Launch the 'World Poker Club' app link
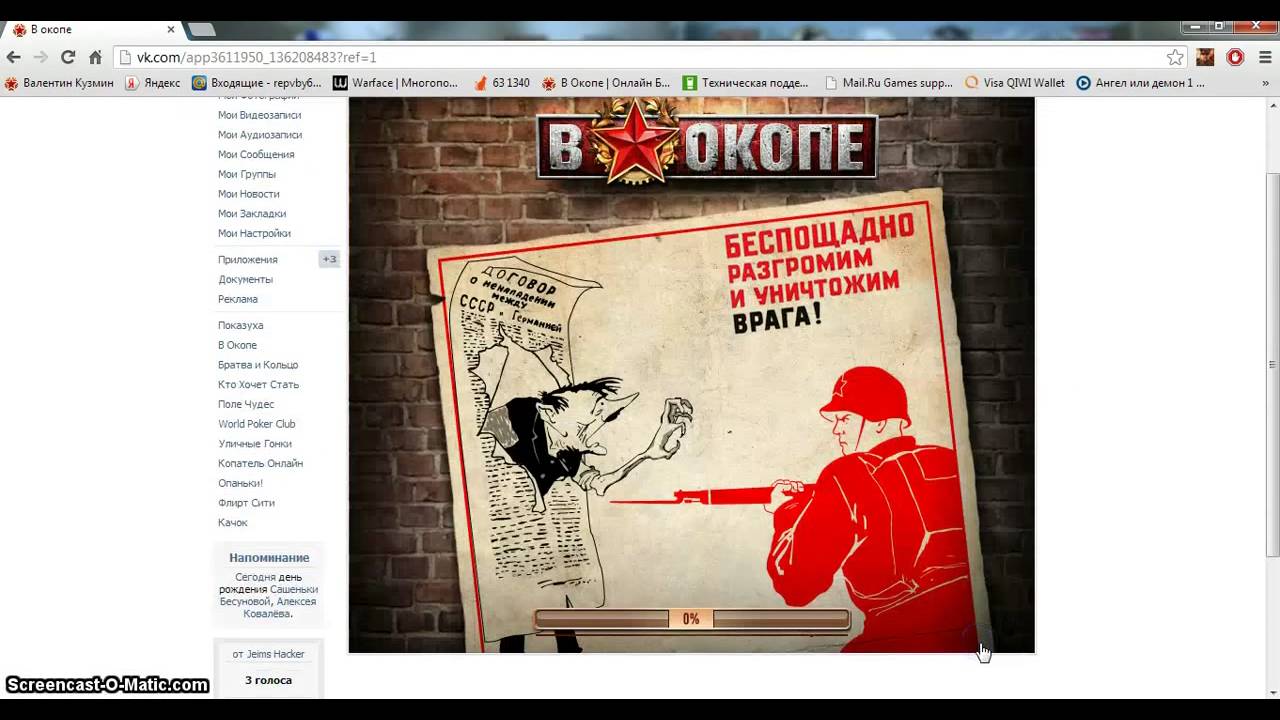 click(x=256, y=424)
